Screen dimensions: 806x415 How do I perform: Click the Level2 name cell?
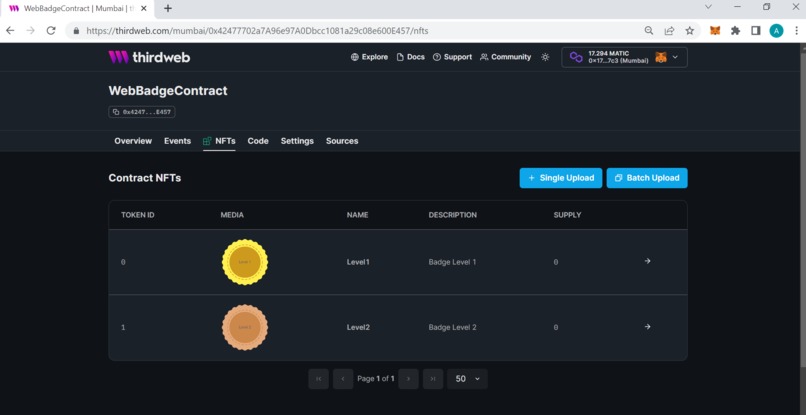358,327
